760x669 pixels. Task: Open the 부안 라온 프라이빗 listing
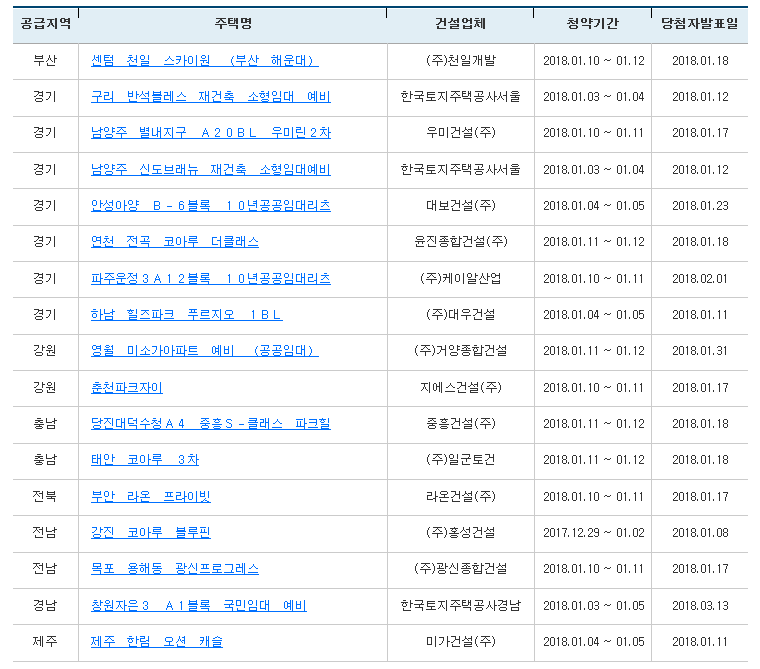point(150,497)
